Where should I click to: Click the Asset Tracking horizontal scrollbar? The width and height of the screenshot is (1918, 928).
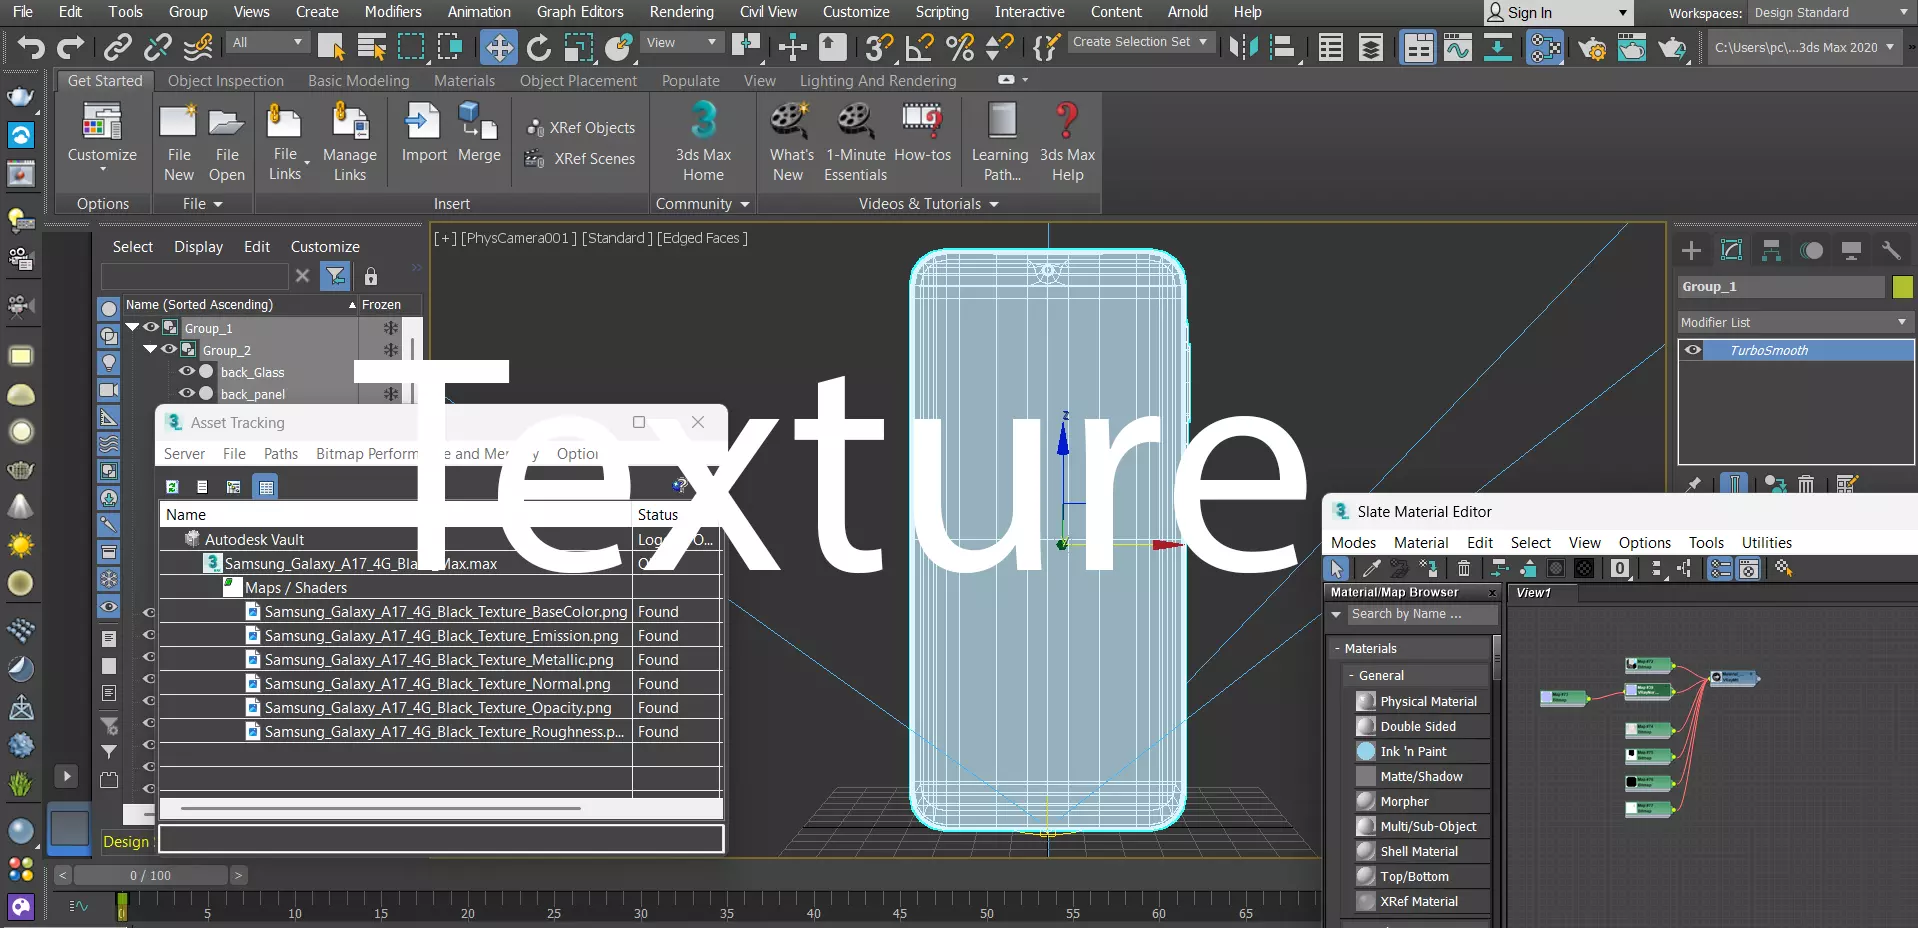(x=380, y=808)
